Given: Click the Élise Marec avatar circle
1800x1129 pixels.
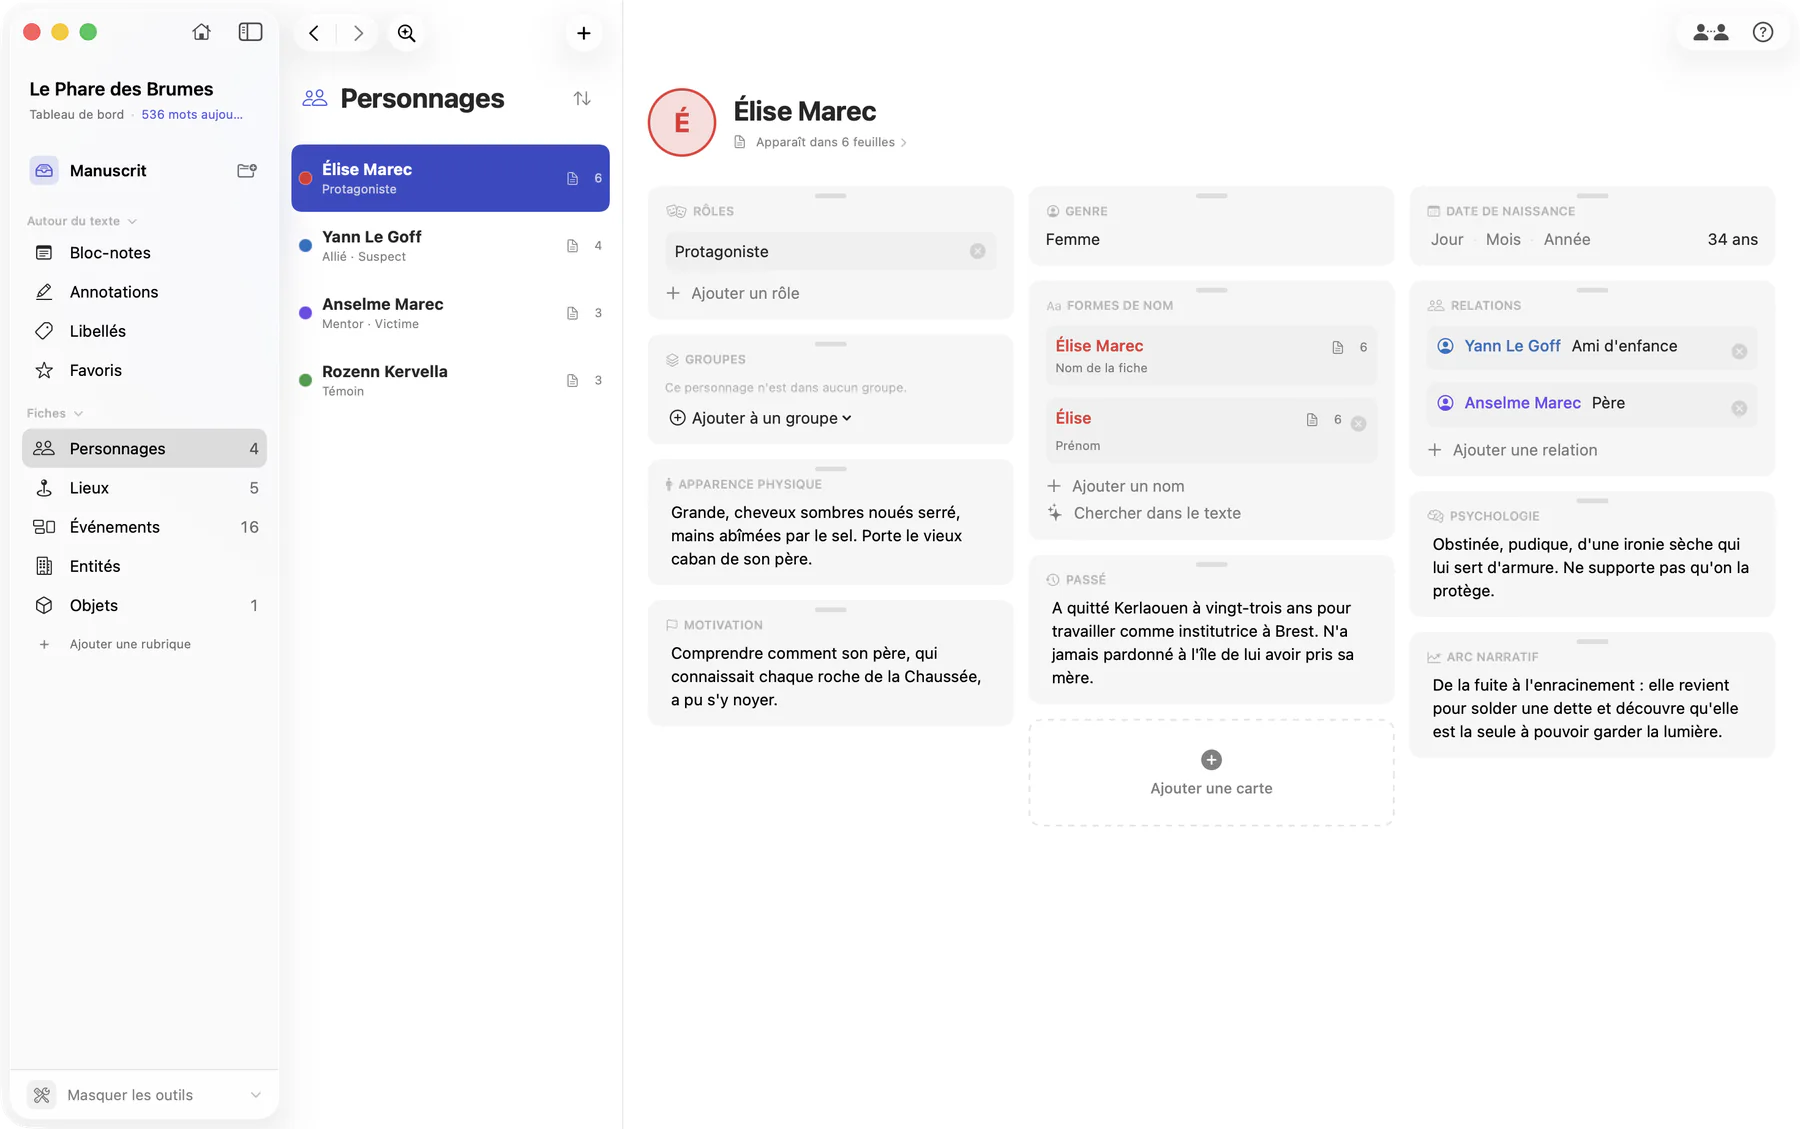Looking at the screenshot, I should [682, 122].
